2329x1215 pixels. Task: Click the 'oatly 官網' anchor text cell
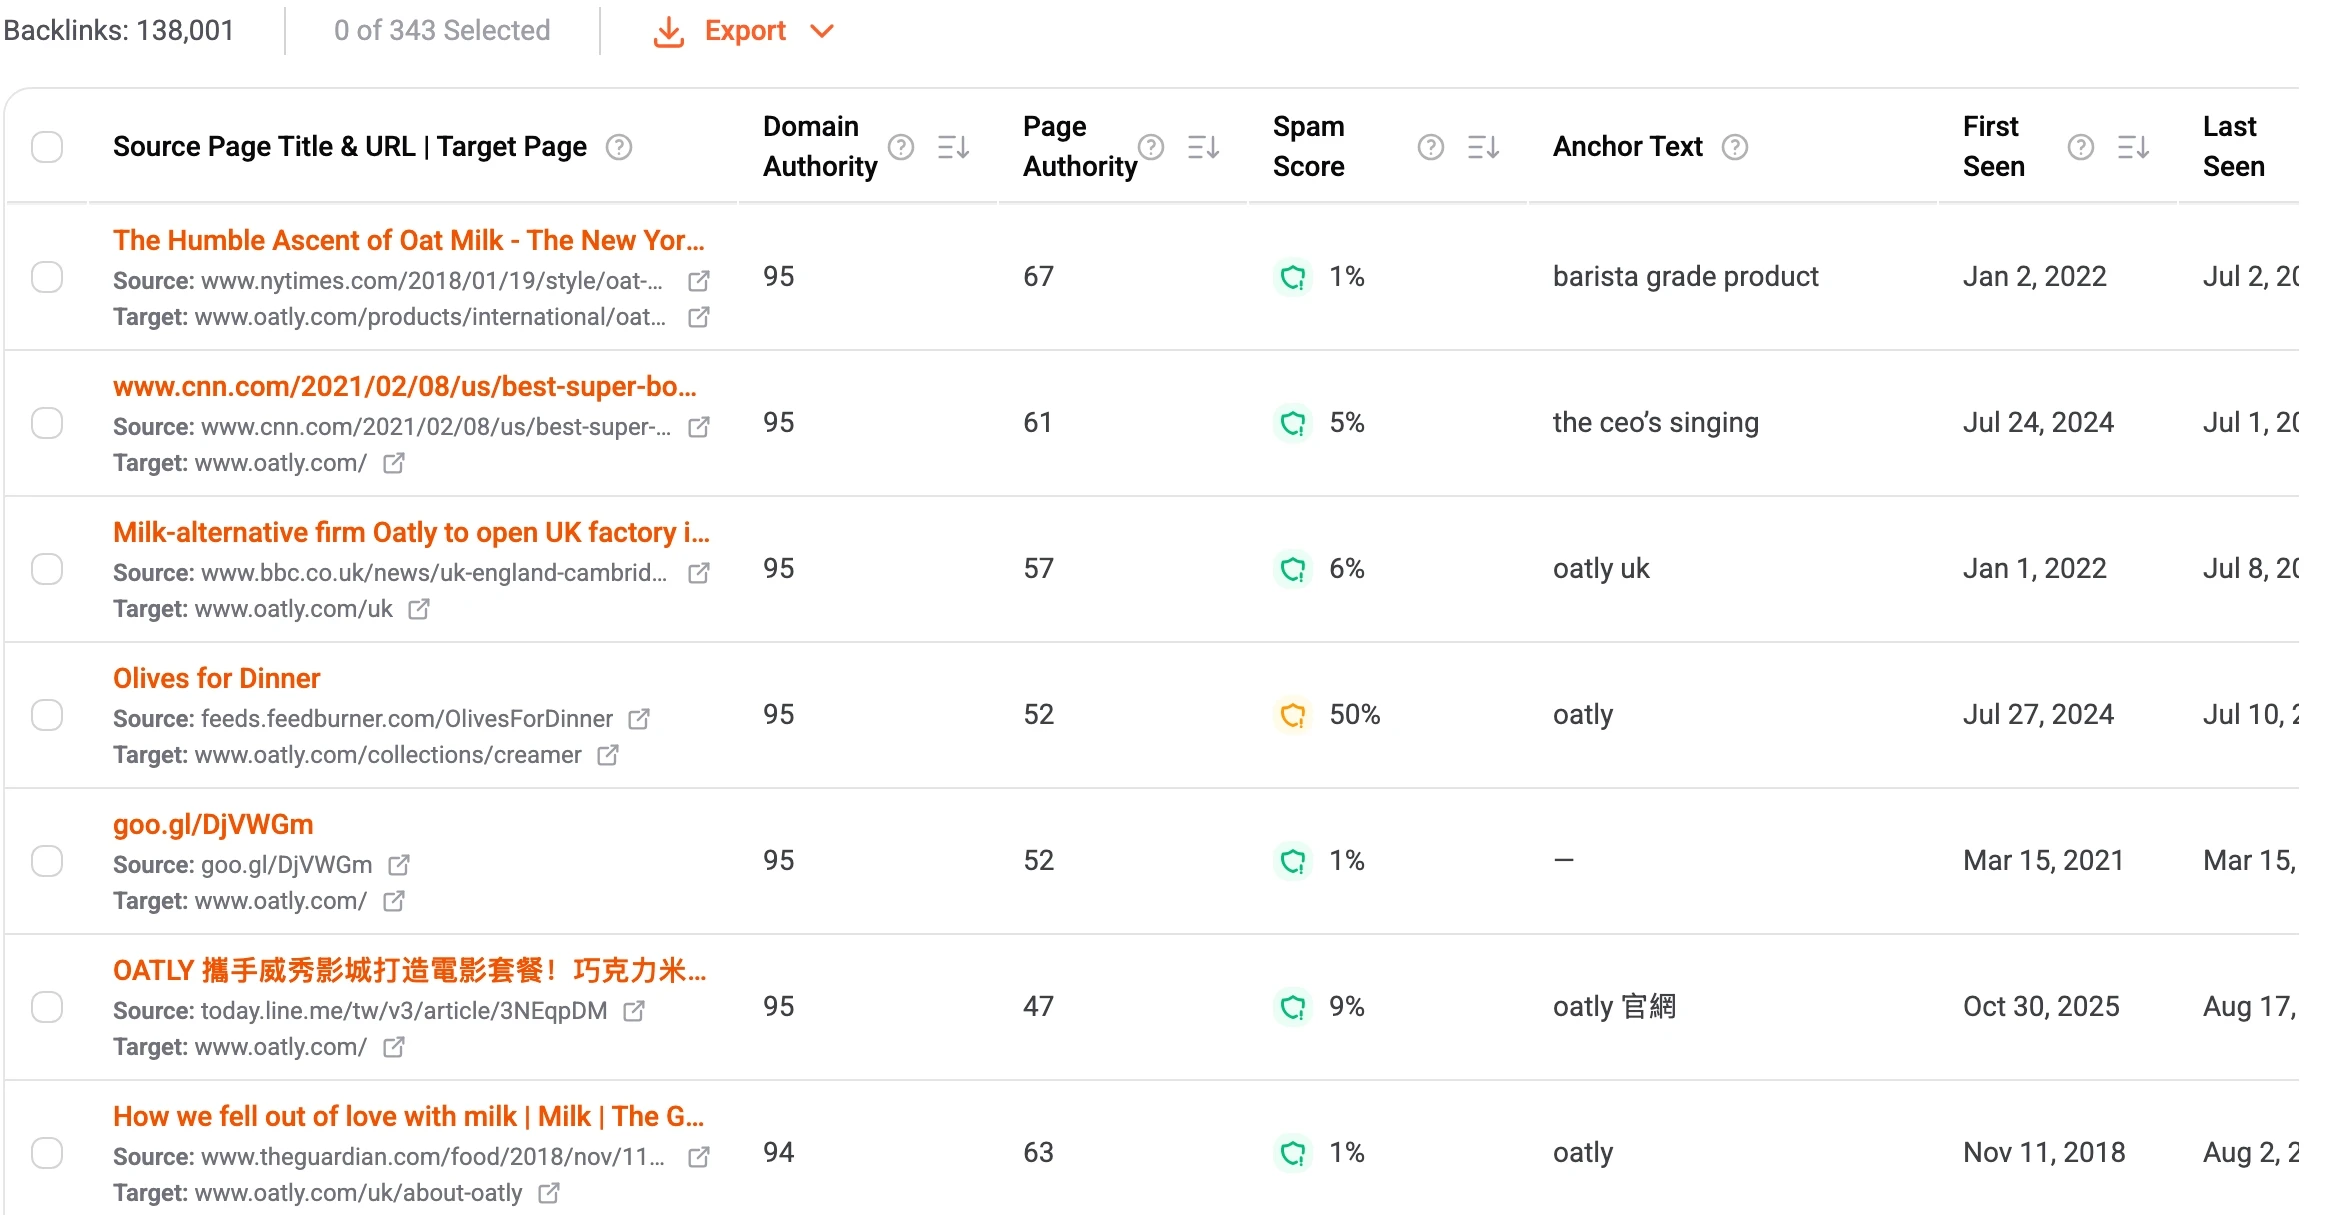pyautogui.click(x=1614, y=1007)
